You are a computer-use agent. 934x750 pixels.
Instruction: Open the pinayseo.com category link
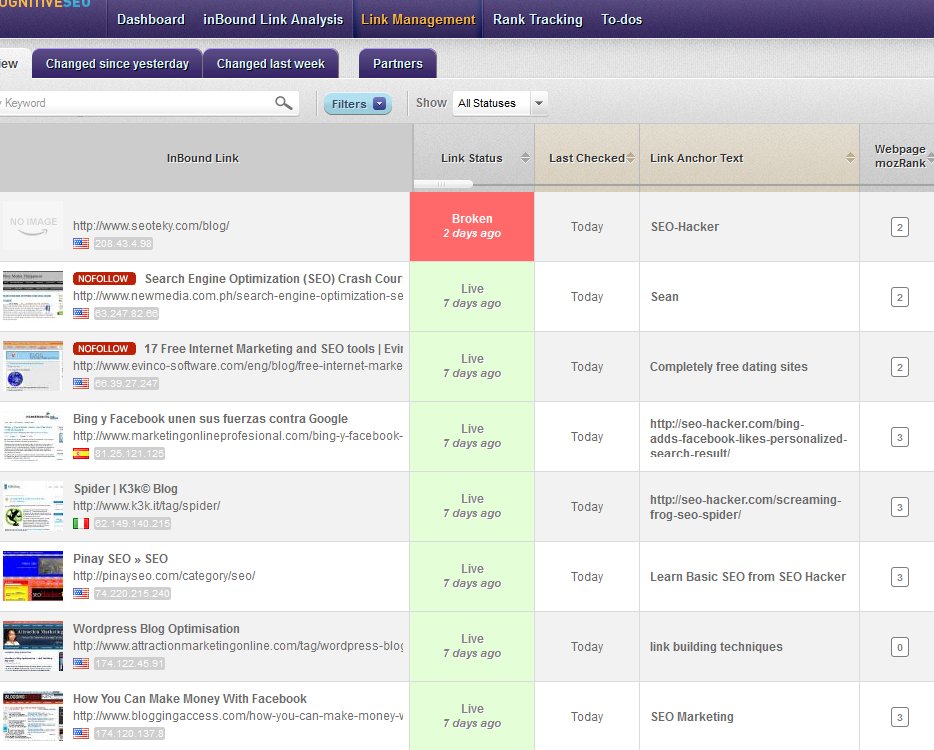[x=164, y=576]
